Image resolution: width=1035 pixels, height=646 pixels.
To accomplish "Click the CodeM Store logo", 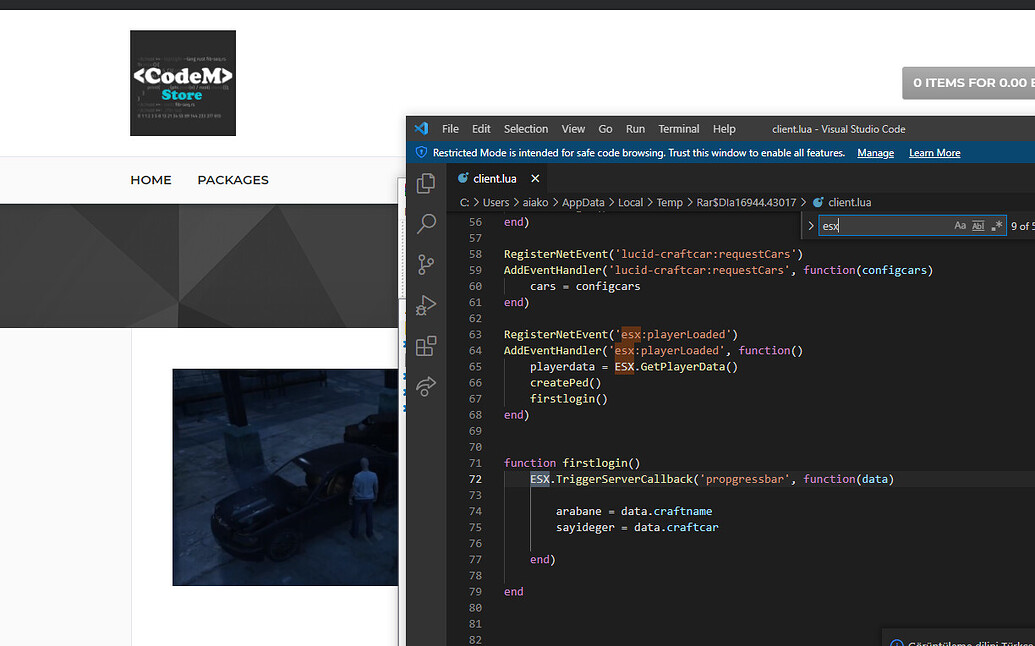I will 183,83.
